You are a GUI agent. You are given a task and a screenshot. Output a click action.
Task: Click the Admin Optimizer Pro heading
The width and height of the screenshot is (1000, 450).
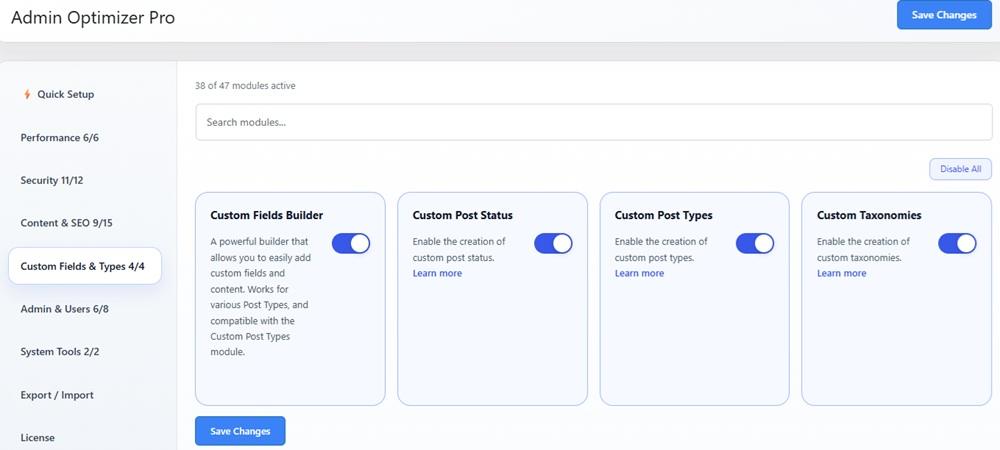[93, 18]
